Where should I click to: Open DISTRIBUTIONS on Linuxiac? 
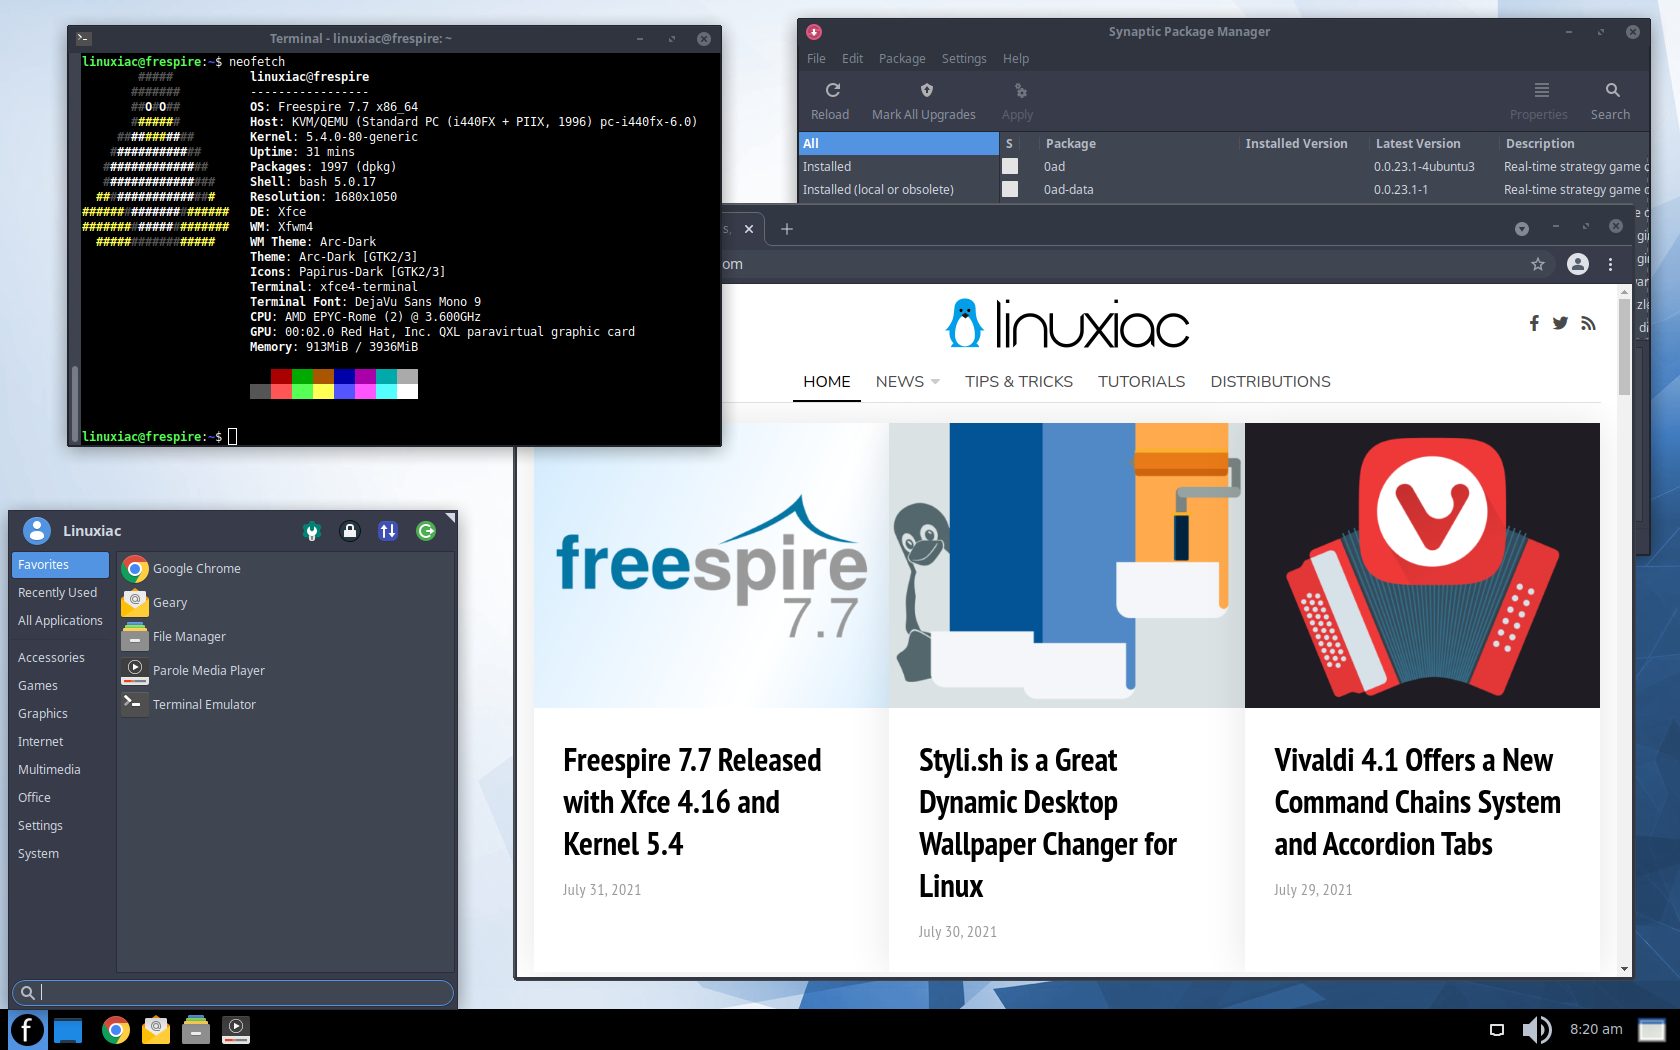coord(1270,381)
